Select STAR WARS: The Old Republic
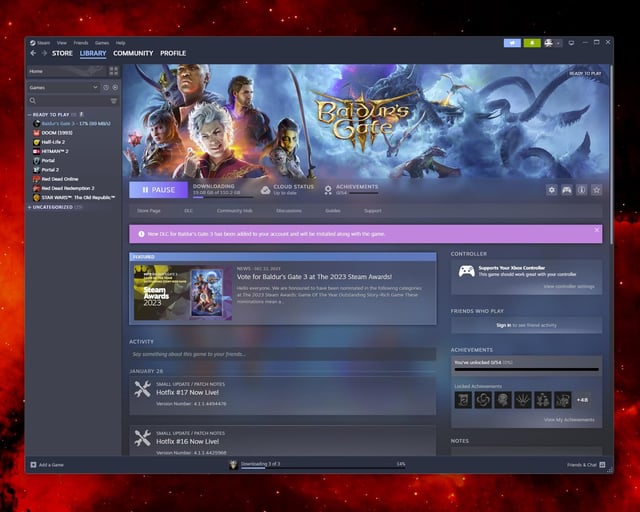Image resolution: width=640 pixels, height=512 pixels. pyautogui.click(x=74, y=198)
